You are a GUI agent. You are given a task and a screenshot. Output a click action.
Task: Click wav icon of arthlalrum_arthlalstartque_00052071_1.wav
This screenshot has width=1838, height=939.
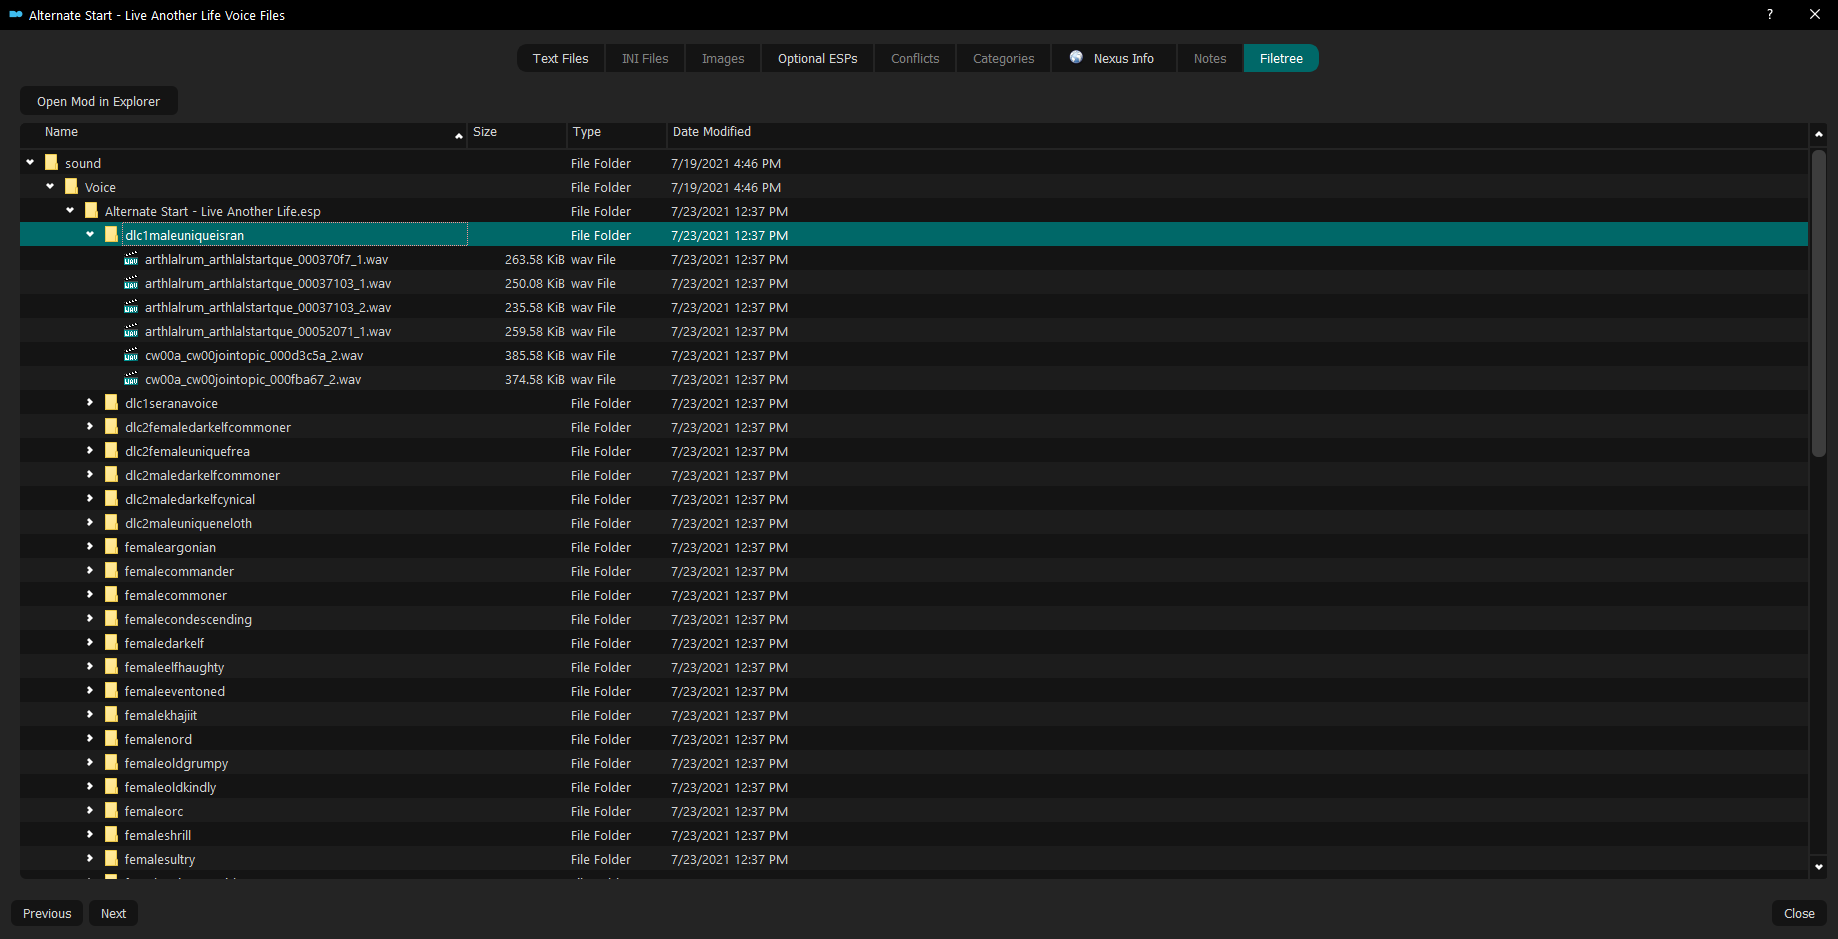pyautogui.click(x=131, y=331)
